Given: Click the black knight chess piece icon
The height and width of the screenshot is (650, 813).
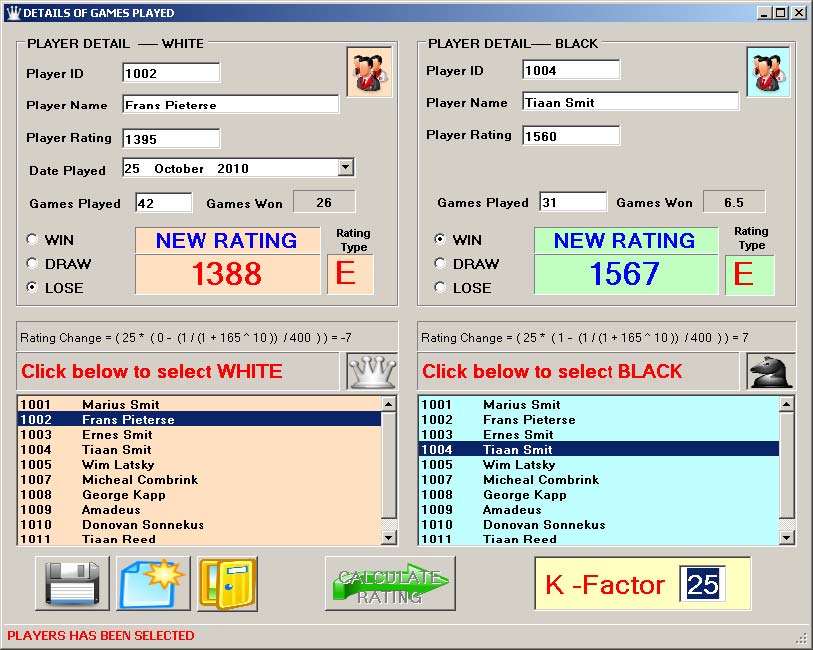Looking at the screenshot, I should [x=771, y=371].
